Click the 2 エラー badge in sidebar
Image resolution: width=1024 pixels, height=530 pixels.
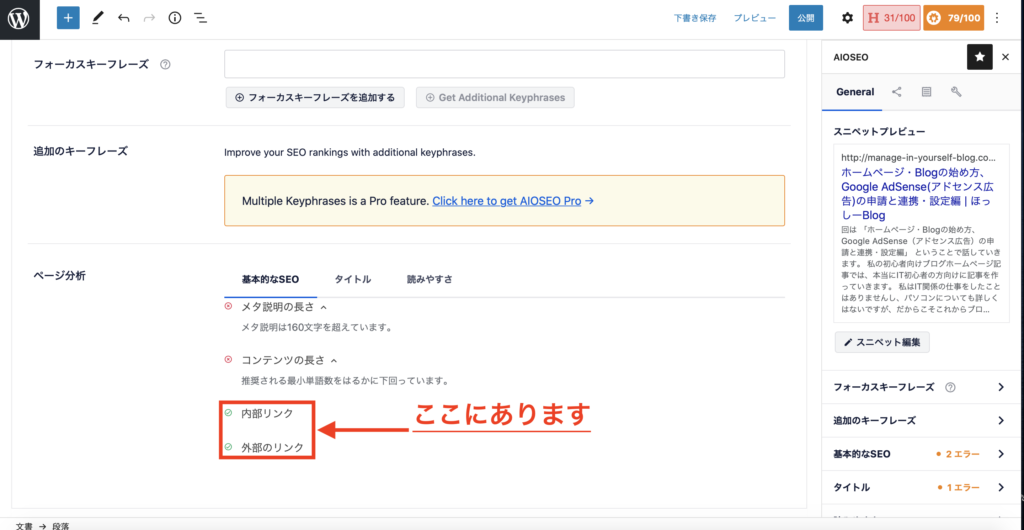pos(958,454)
